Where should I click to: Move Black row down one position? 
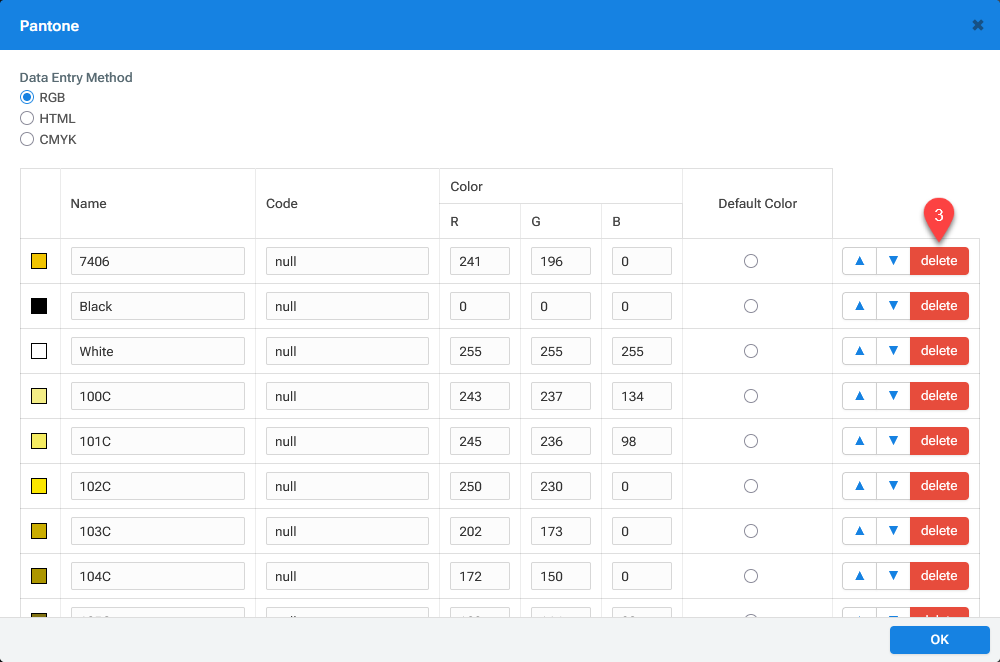point(893,306)
